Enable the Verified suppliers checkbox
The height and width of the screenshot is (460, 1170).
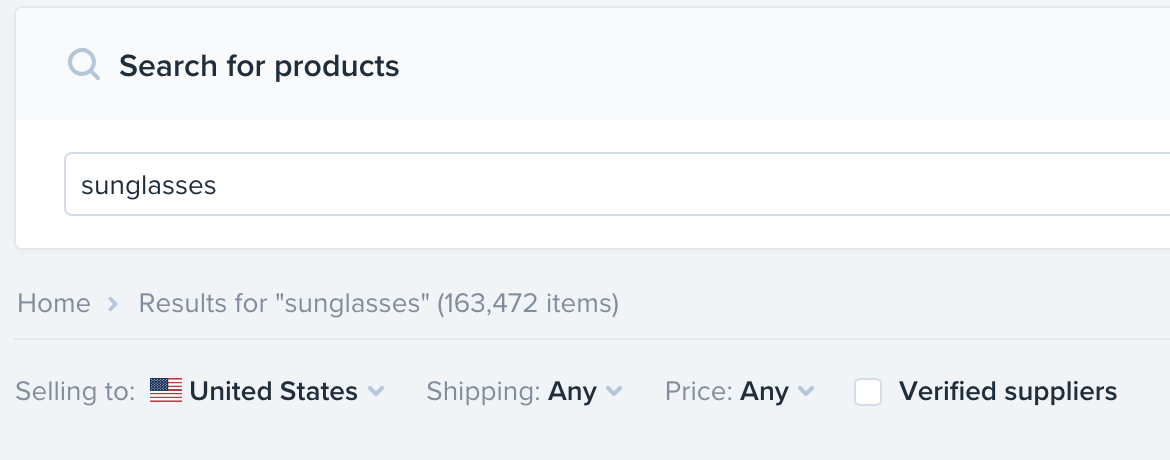(x=868, y=392)
